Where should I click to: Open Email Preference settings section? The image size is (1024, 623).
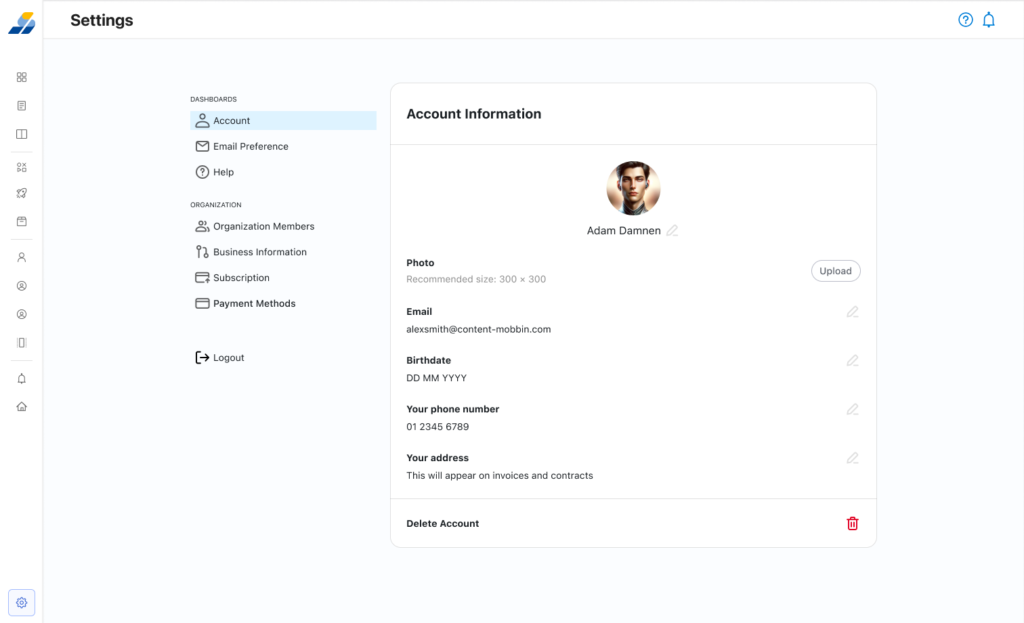coord(250,146)
